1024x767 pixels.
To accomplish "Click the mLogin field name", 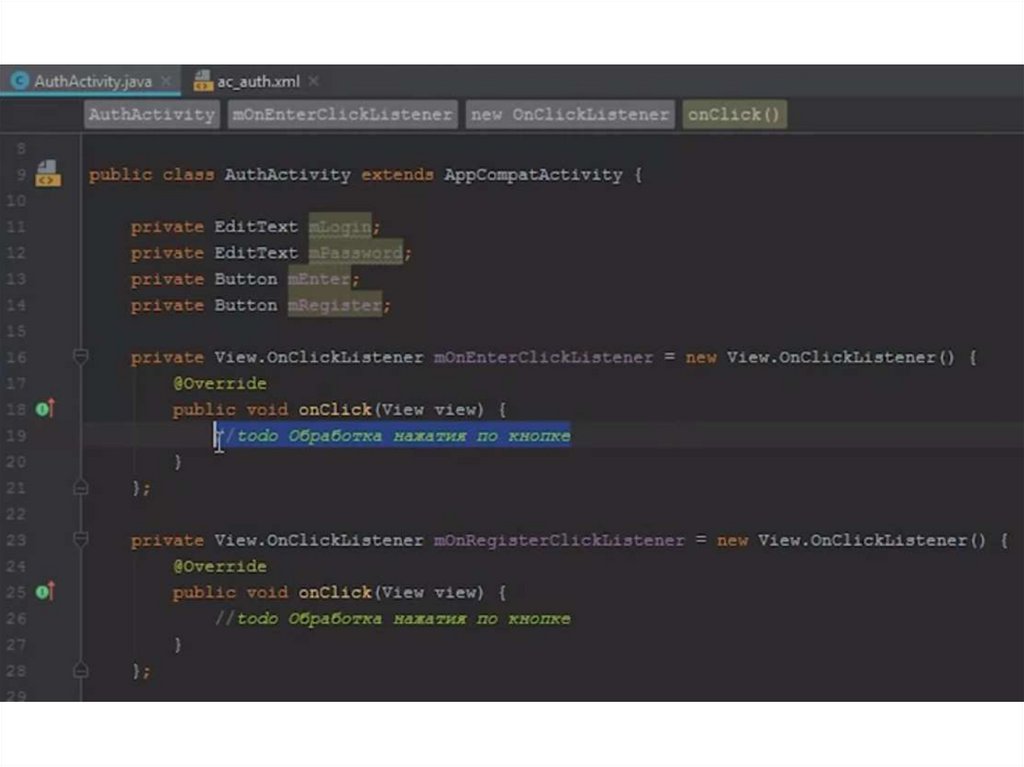I will tap(340, 227).
